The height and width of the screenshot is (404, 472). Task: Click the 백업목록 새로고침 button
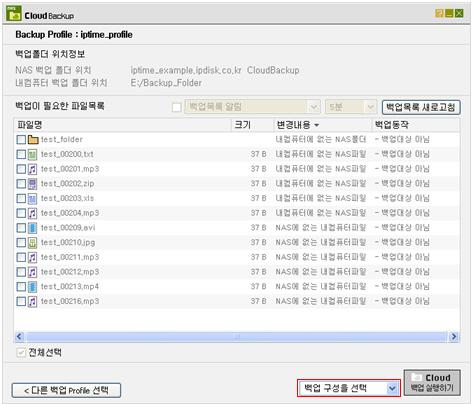coord(421,107)
